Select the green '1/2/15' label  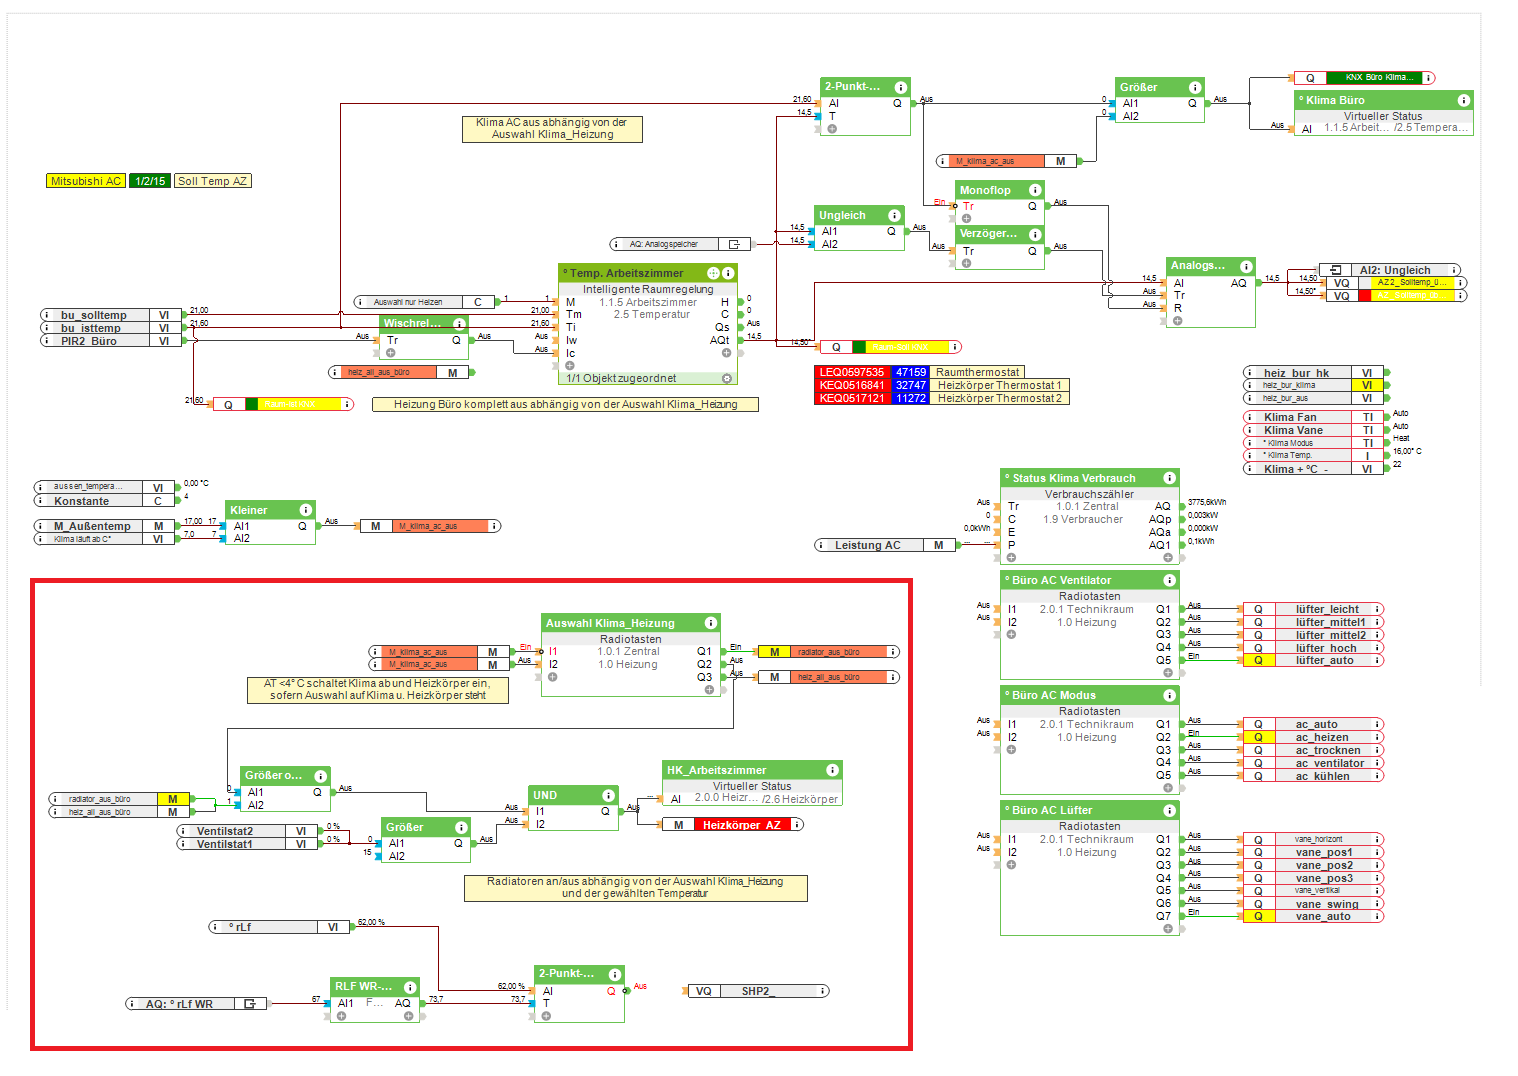coord(150,181)
